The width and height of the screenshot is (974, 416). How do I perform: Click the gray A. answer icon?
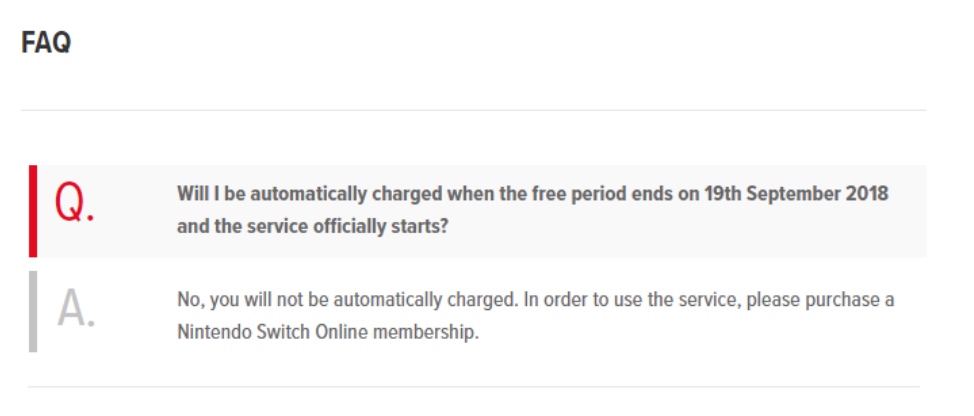point(76,309)
